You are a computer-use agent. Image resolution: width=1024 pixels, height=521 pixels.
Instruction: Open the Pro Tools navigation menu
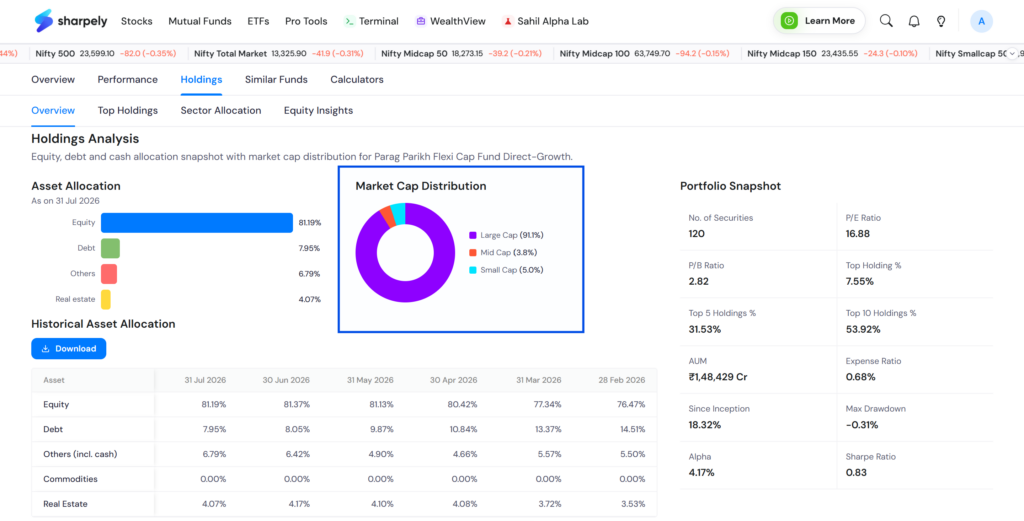coord(306,21)
